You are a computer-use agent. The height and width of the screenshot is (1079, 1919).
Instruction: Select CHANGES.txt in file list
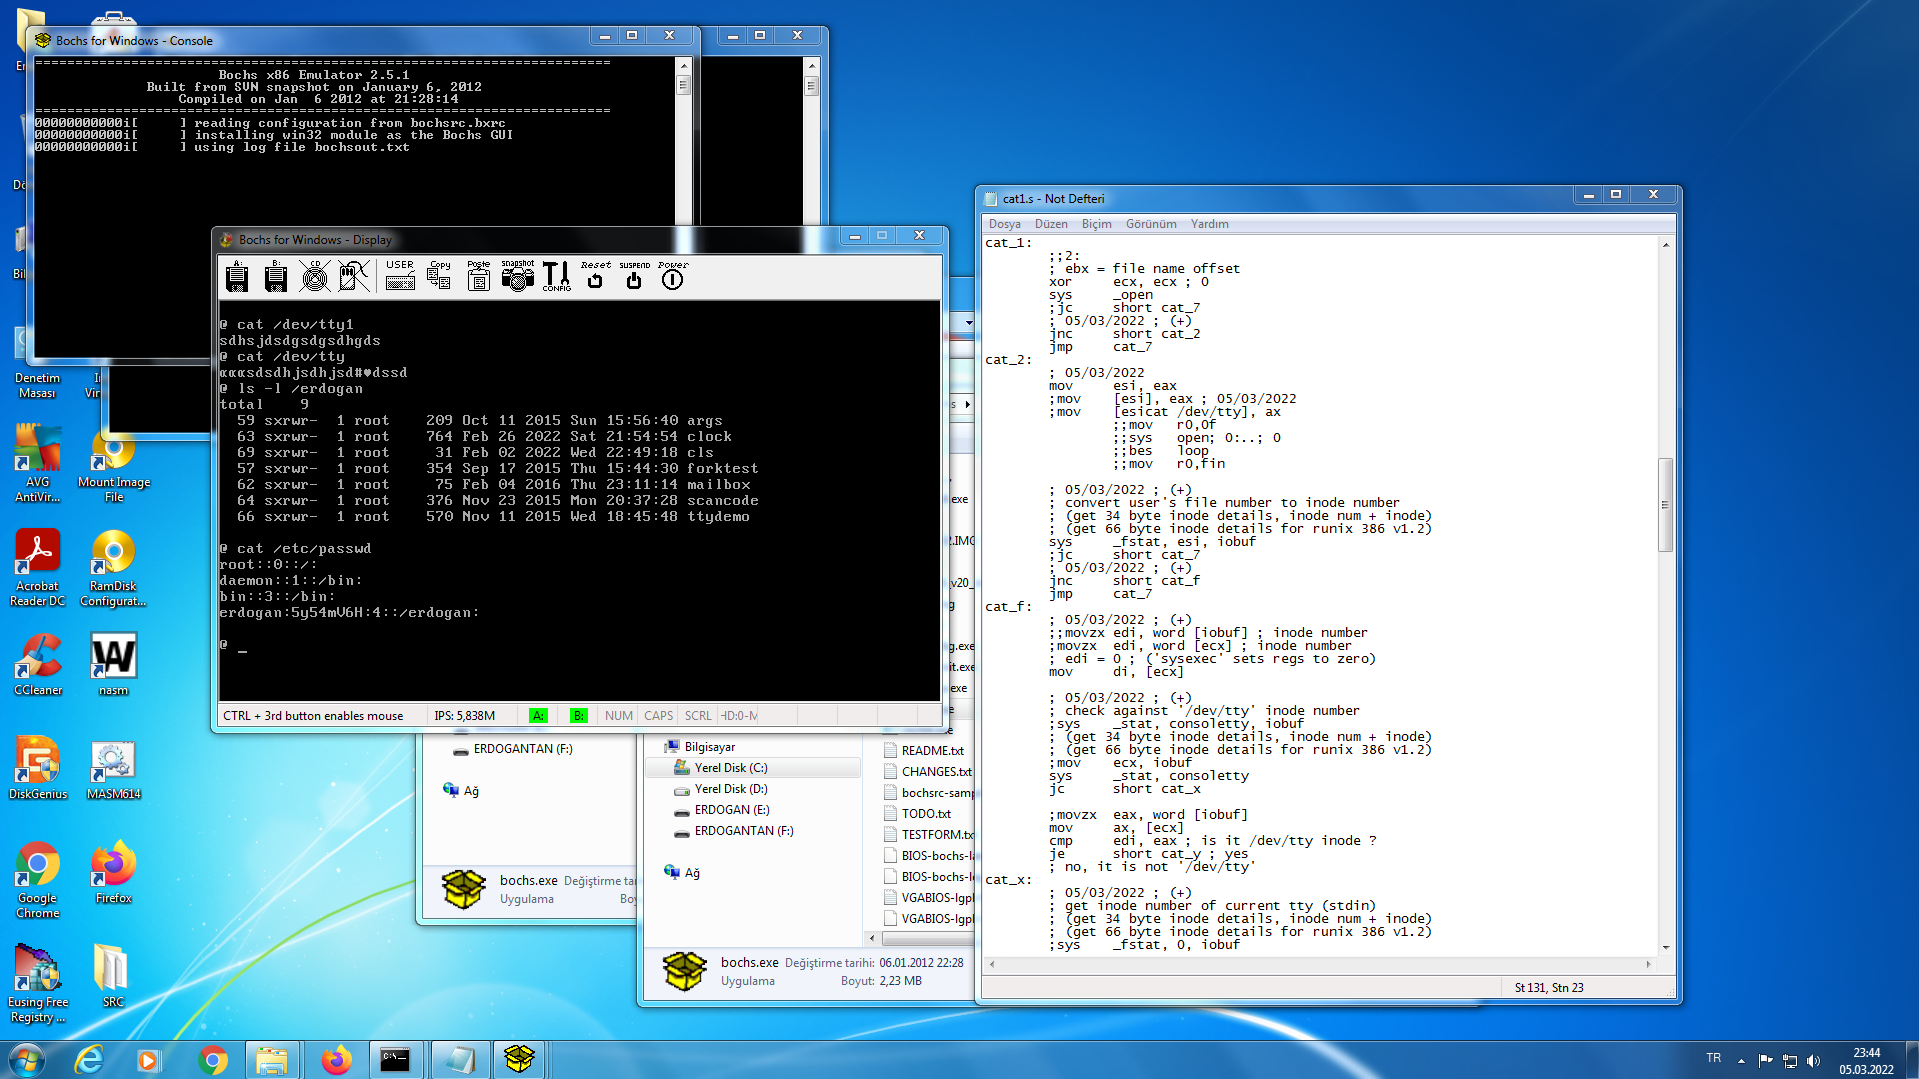[x=927, y=771]
